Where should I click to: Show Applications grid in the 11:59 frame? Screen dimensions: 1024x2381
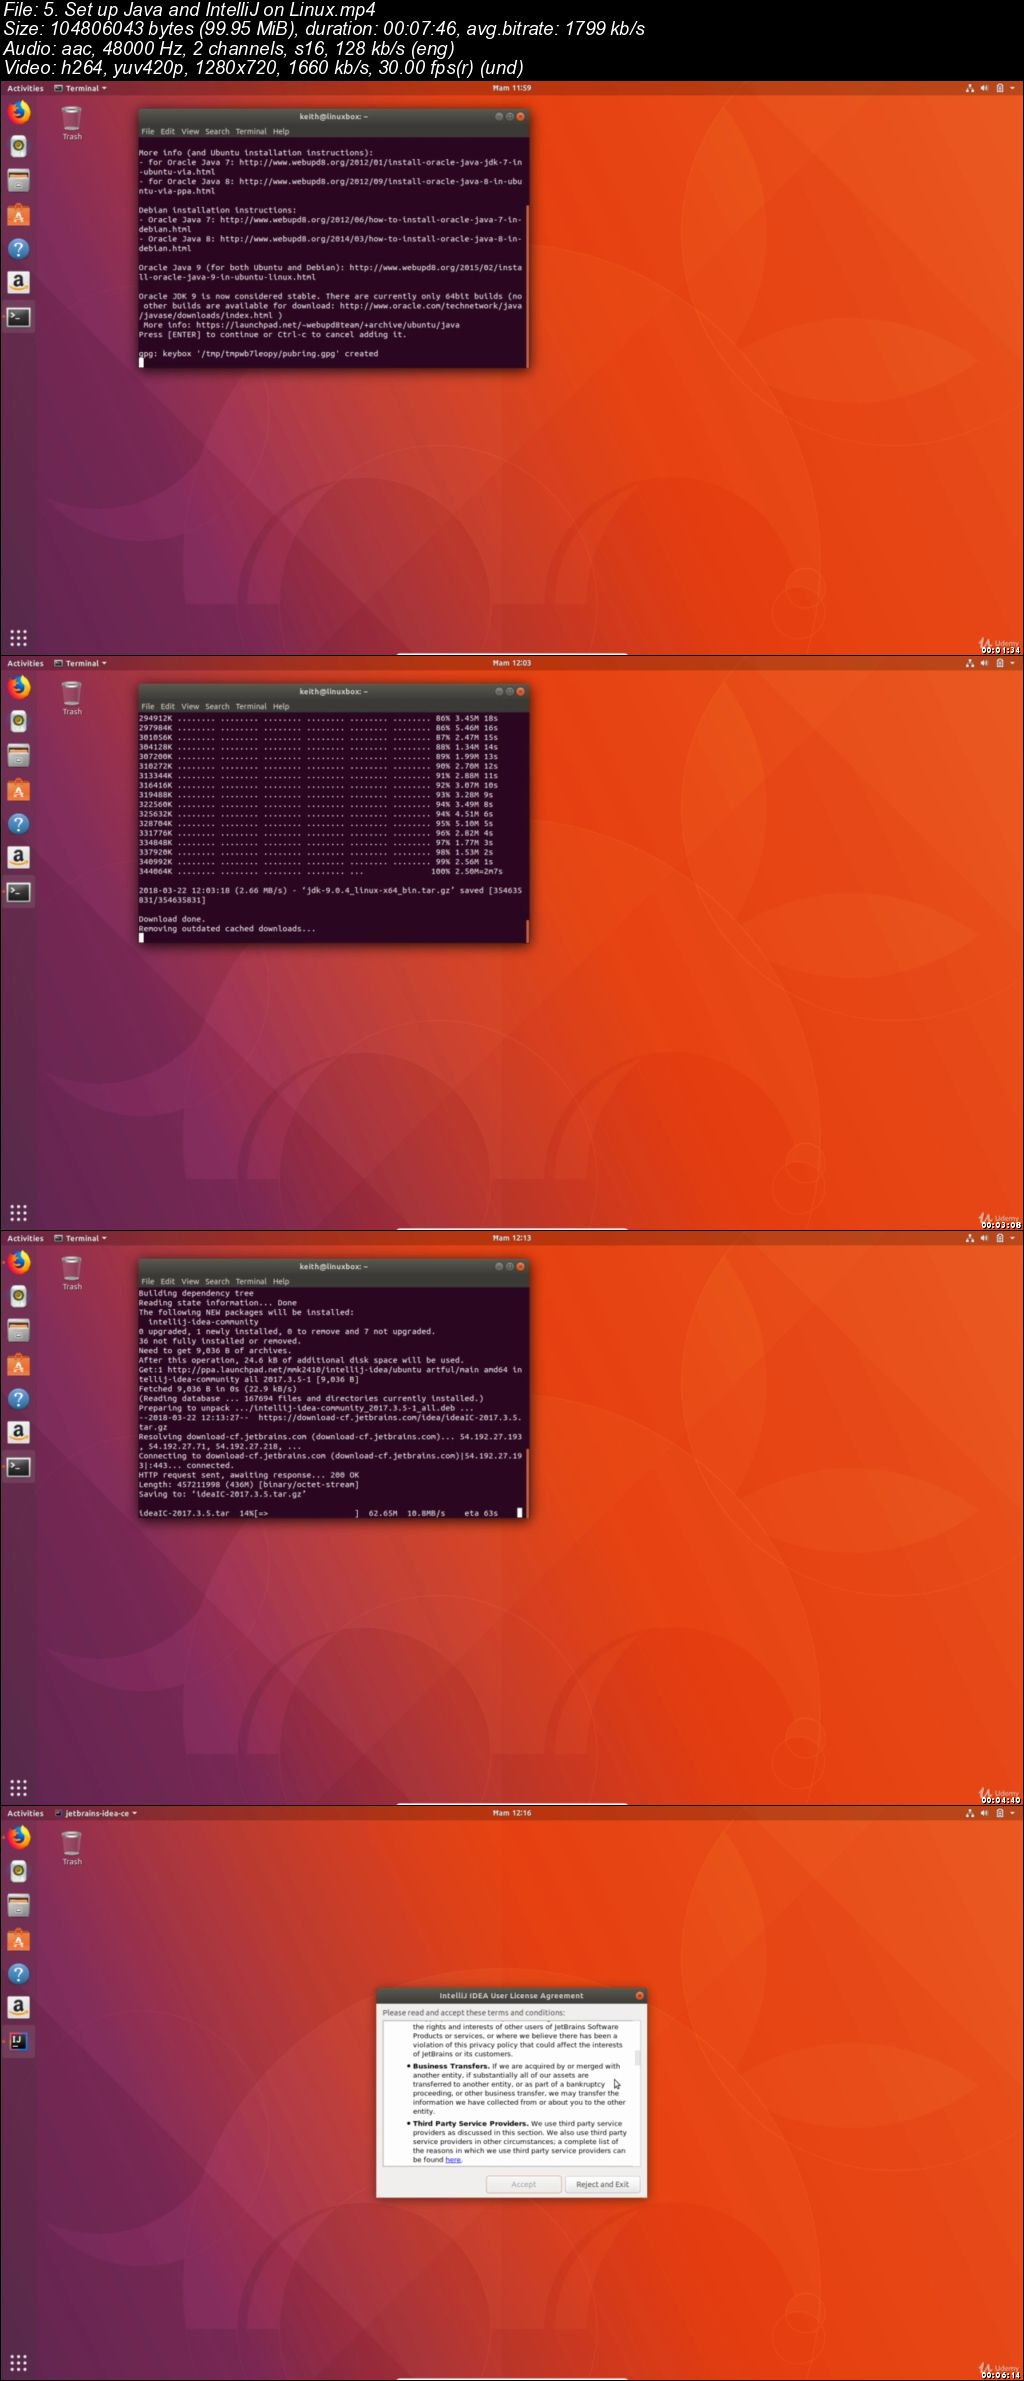pyautogui.click(x=18, y=638)
